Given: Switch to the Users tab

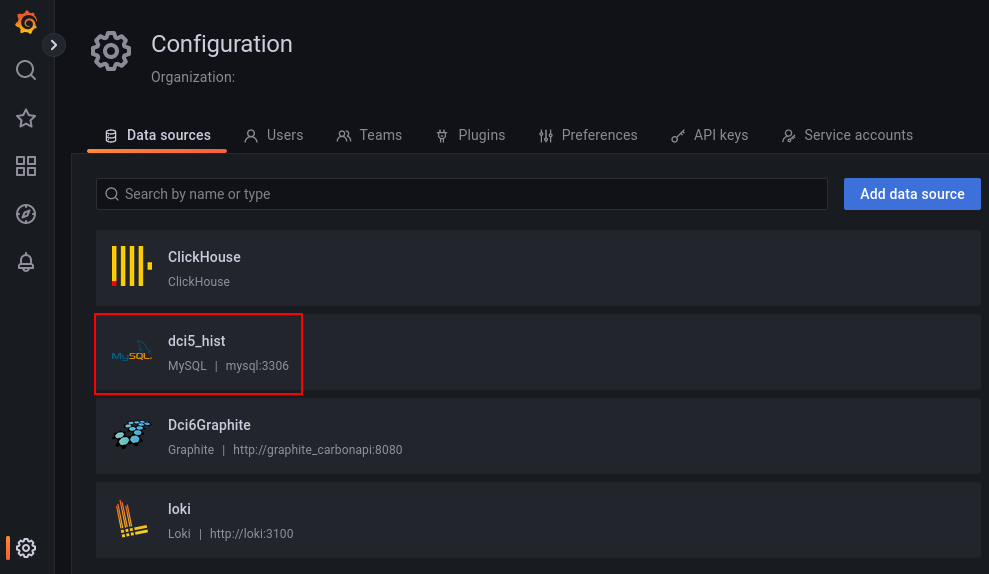Looking at the screenshot, I should pyautogui.click(x=274, y=135).
